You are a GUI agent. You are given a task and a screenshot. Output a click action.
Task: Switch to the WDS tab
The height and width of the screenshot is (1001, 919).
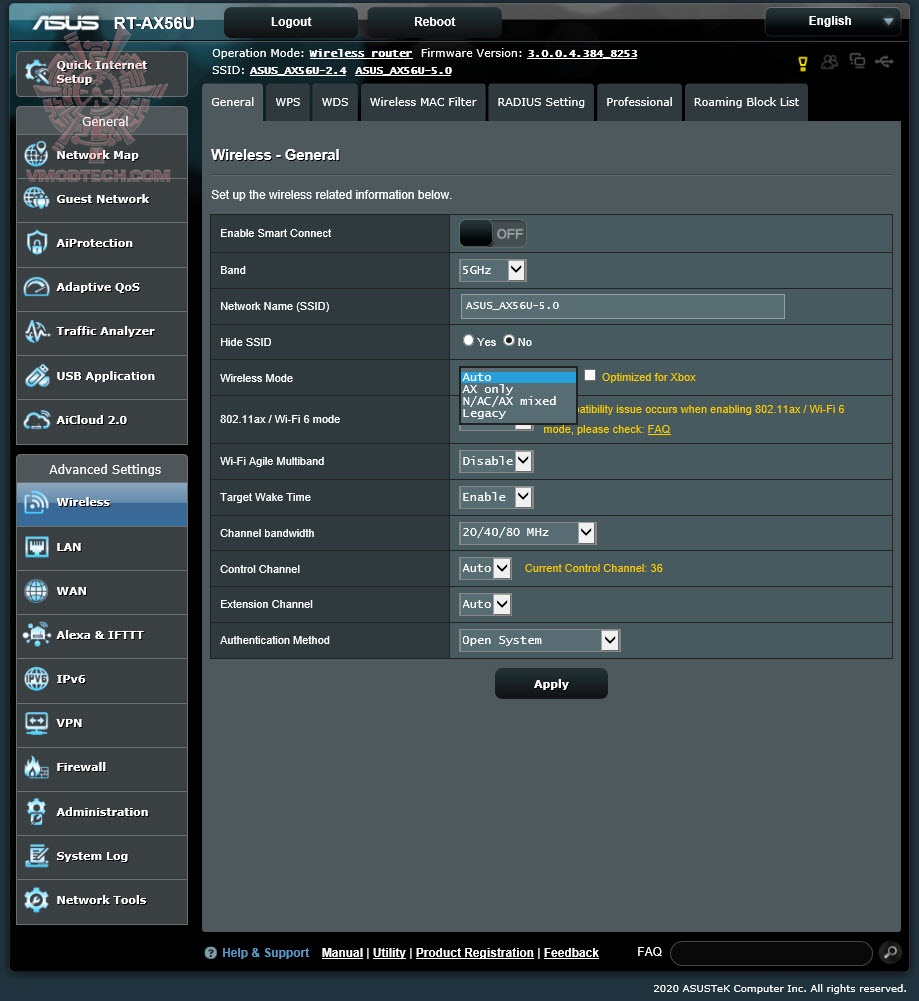pyautogui.click(x=335, y=102)
